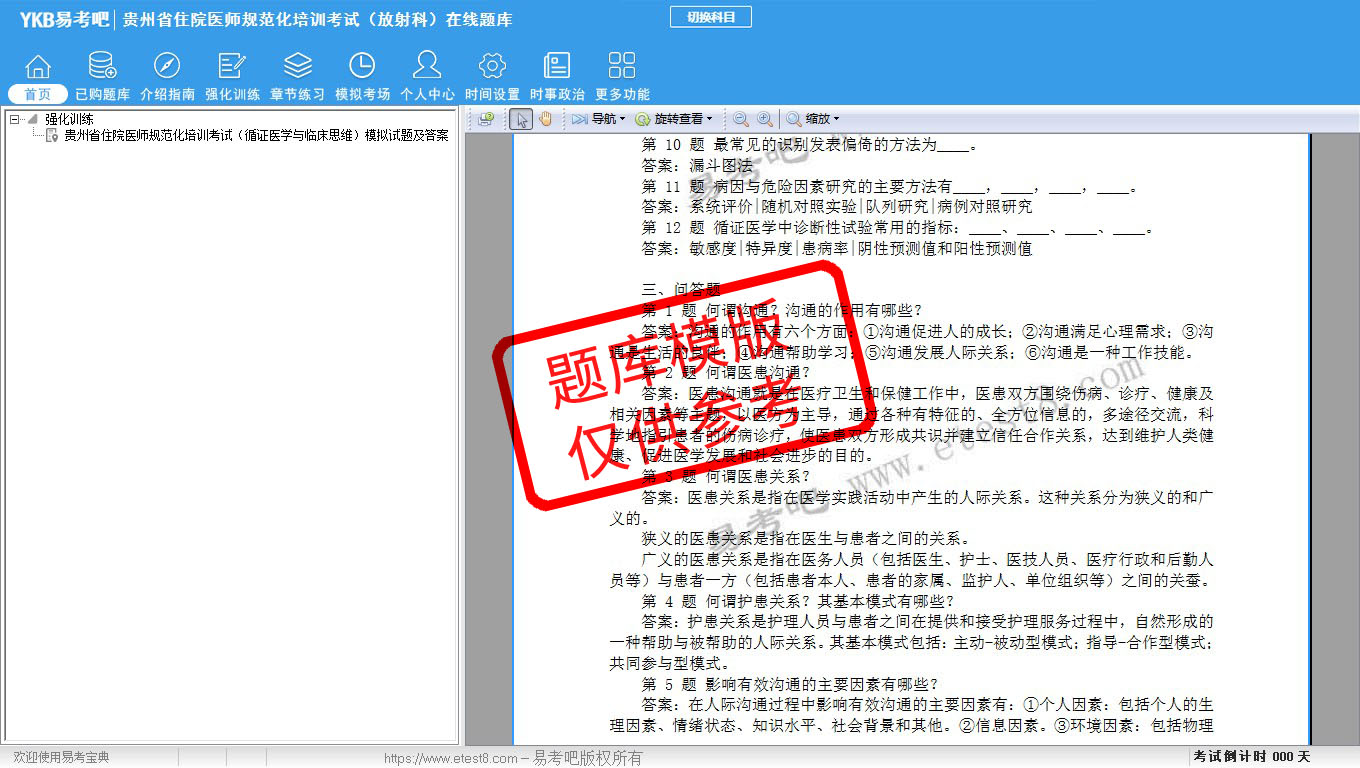Click the print document toolbar icon

click(486, 119)
